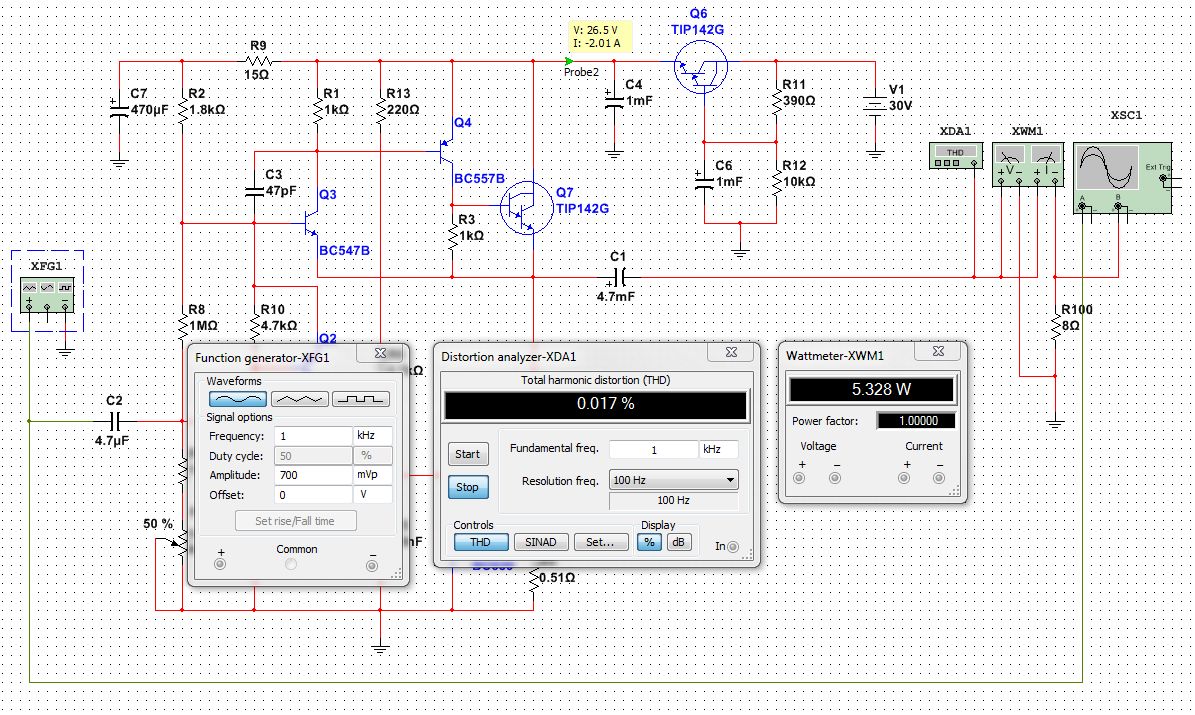Select the 0.51Ω resistor
The height and width of the screenshot is (715, 1195).
click(x=533, y=579)
